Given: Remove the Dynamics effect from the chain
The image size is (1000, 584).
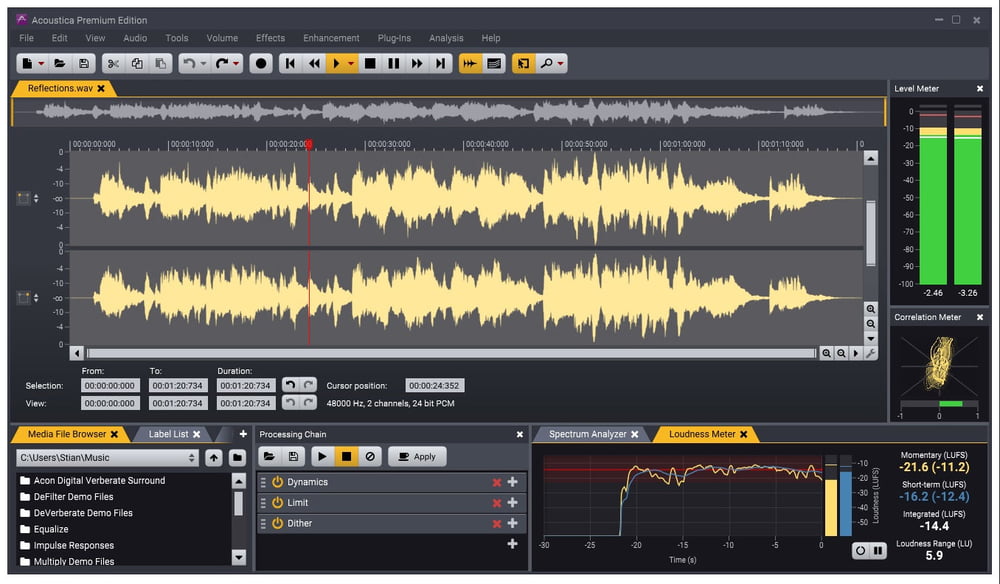Looking at the screenshot, I should (497, 483).
